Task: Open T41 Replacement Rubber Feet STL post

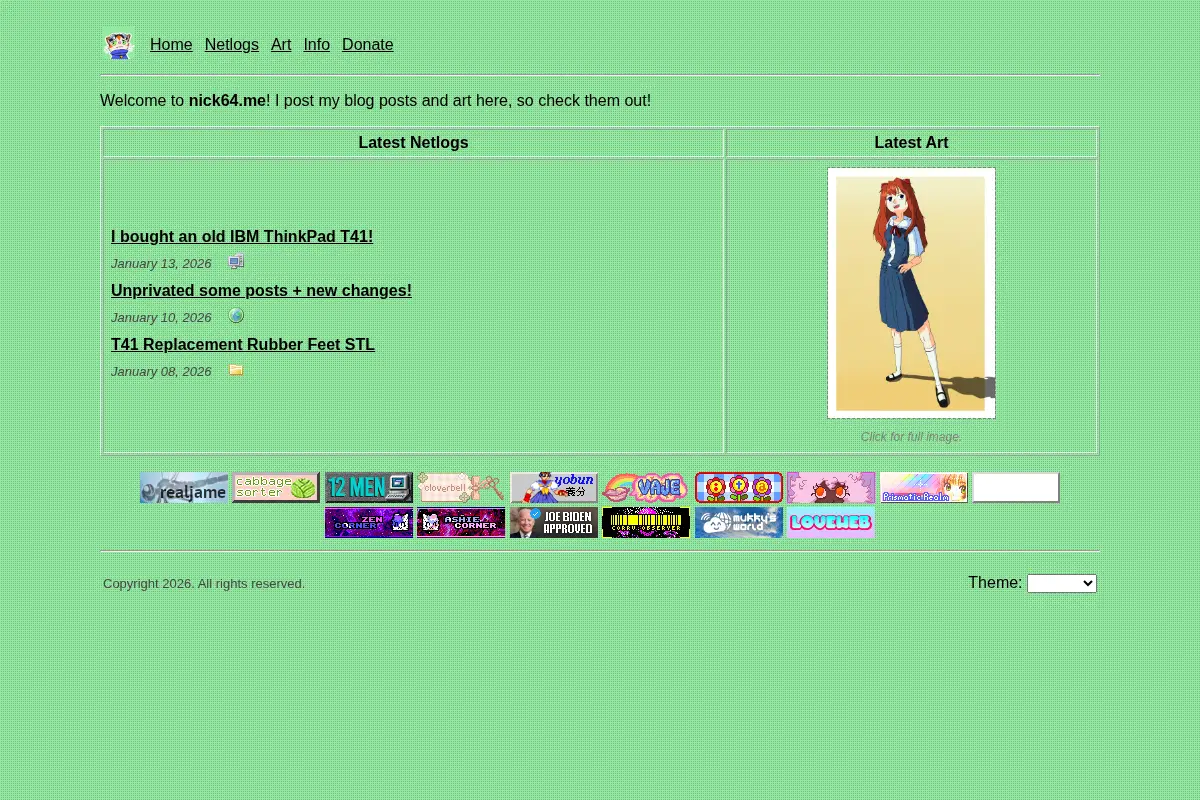Action: (x=243, y=345)
